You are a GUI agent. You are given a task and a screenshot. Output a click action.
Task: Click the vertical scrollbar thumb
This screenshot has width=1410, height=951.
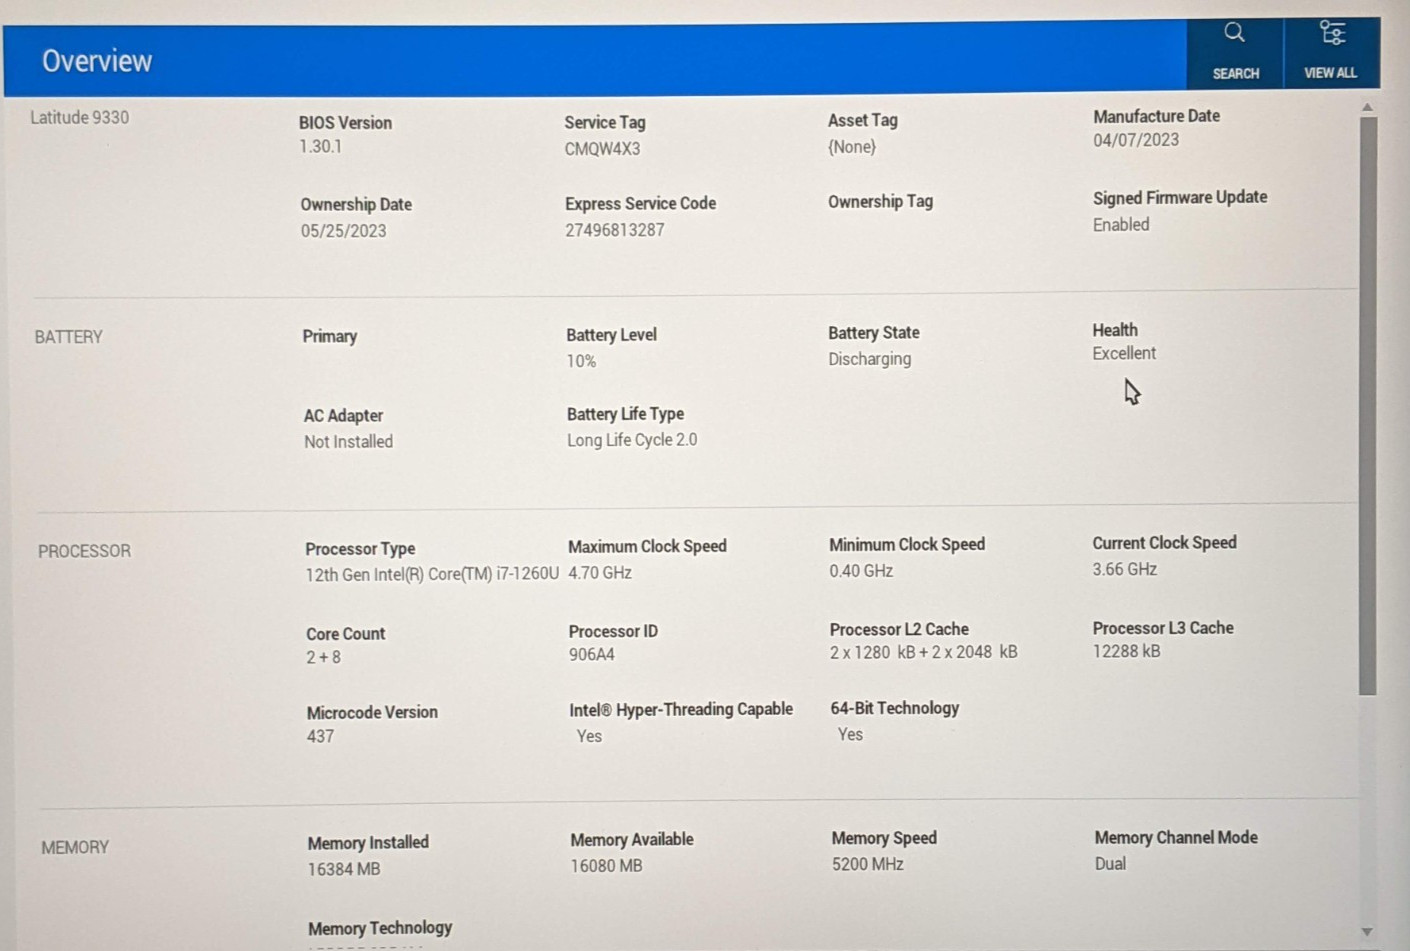(1368, 406)
